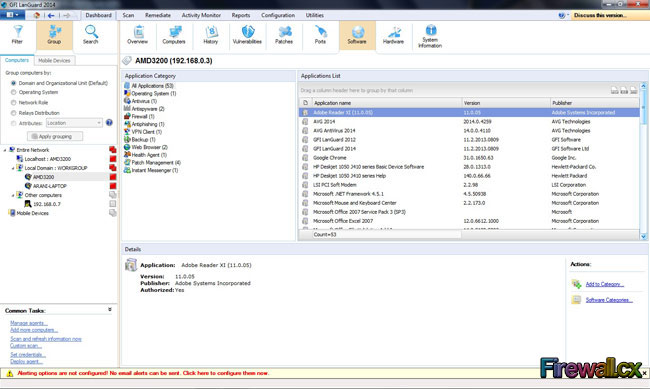Click the Apply grouping button
This screenshot has height=389, width=650.
pyautogui.click(x=55, y=136)
